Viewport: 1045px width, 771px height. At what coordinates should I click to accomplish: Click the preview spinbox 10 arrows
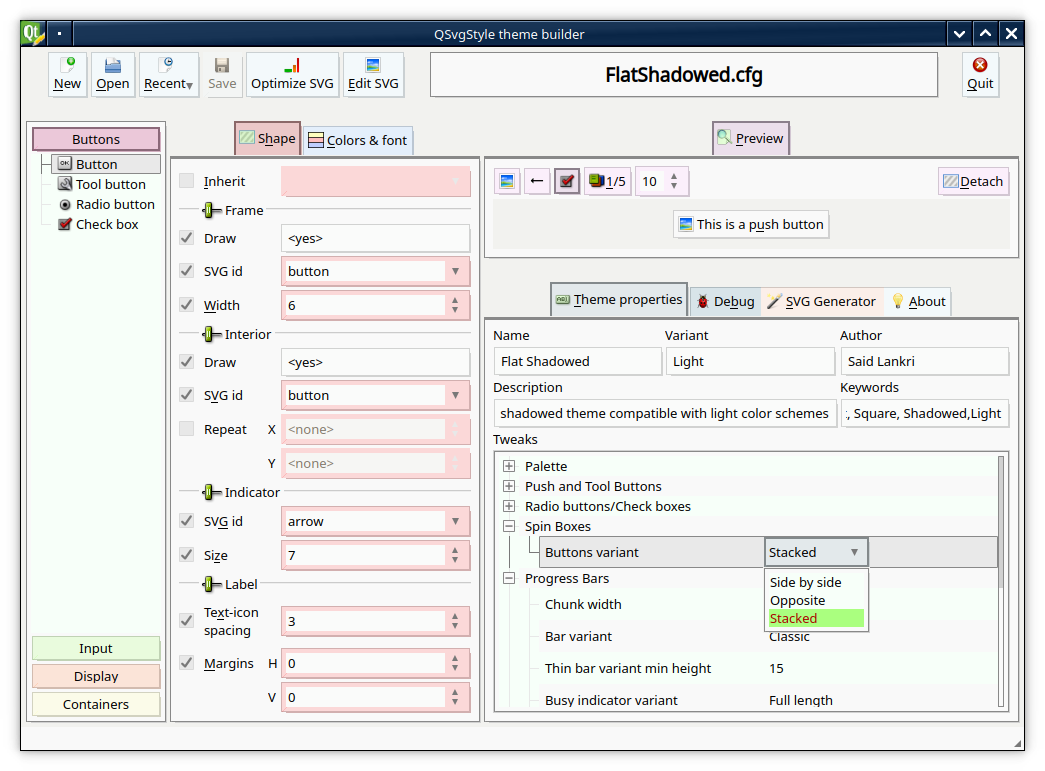[x=674, y=181]
